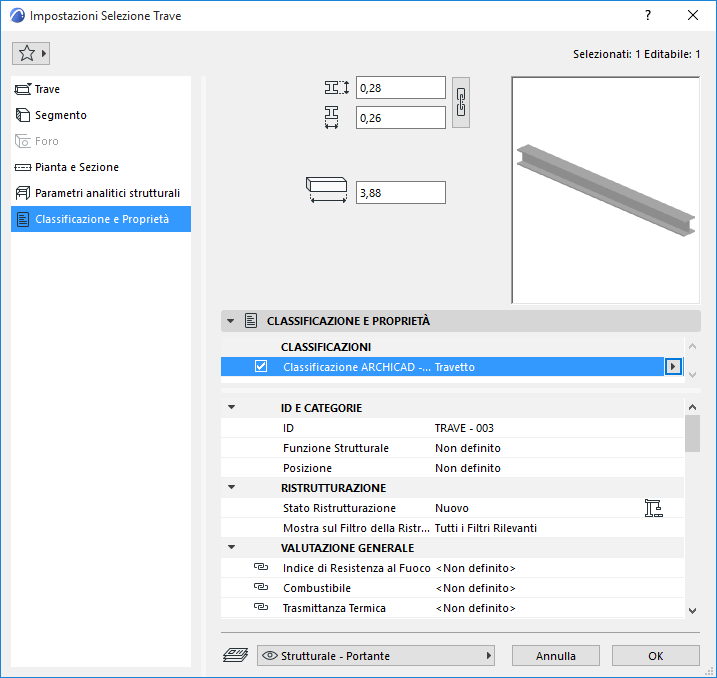Viewport: 717px width, 678px height.
Task: Click the beam height field 0,28
Action: coord(401,88)
